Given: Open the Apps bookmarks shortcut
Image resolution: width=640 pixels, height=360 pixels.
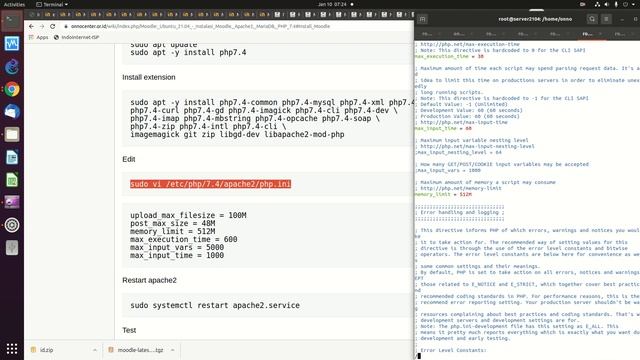Looking at the screenshot, I should 38,37.
